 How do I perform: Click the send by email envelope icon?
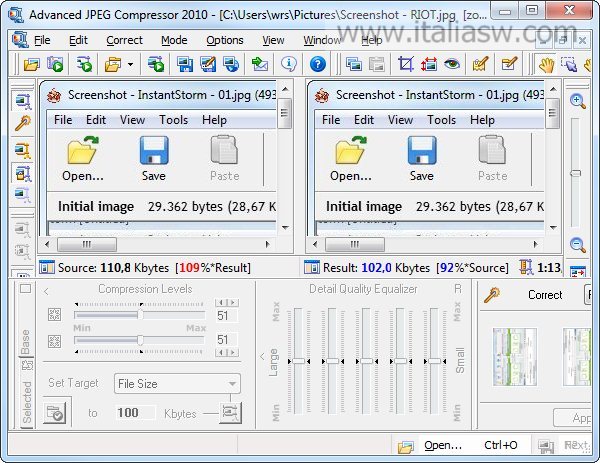[x=260, y=64]
